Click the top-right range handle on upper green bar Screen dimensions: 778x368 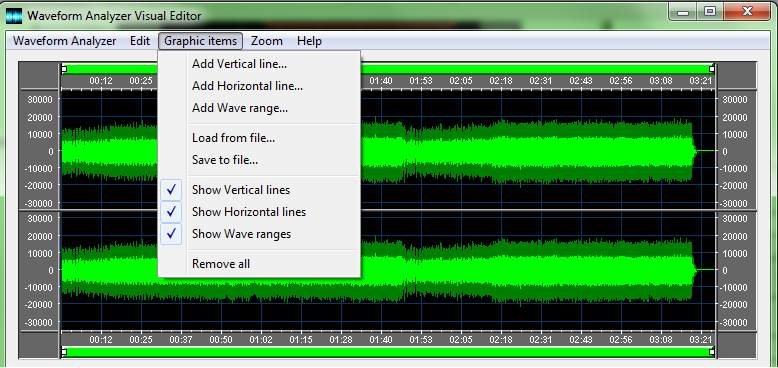click(713, 69)
